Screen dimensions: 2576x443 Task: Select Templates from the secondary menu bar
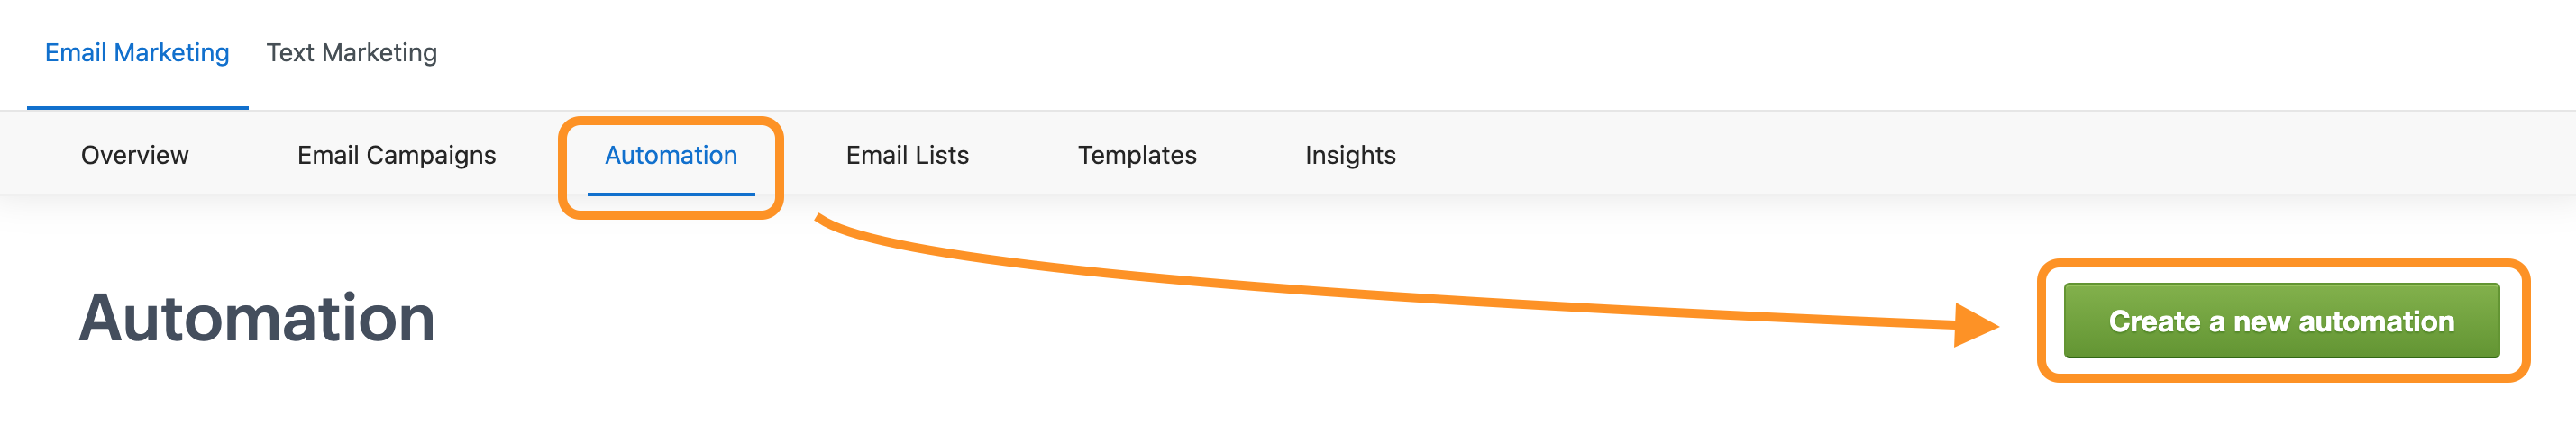click(1137, 155)
